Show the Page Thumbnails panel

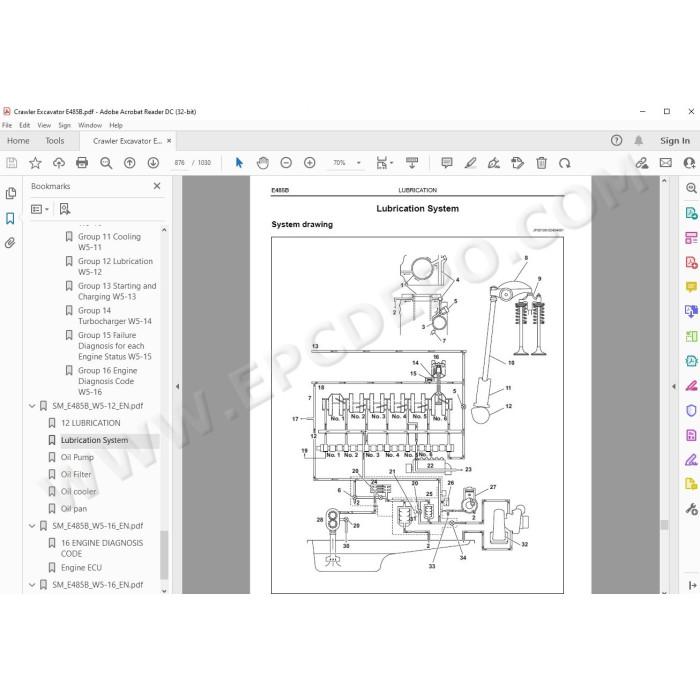coord(10,193)
